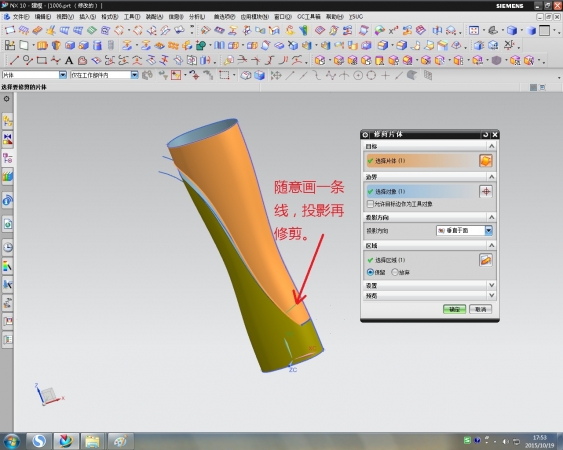Viewport: 563px width, 450px height.
Task: Expand the Settings (设置) section
Action: (429, 286)
